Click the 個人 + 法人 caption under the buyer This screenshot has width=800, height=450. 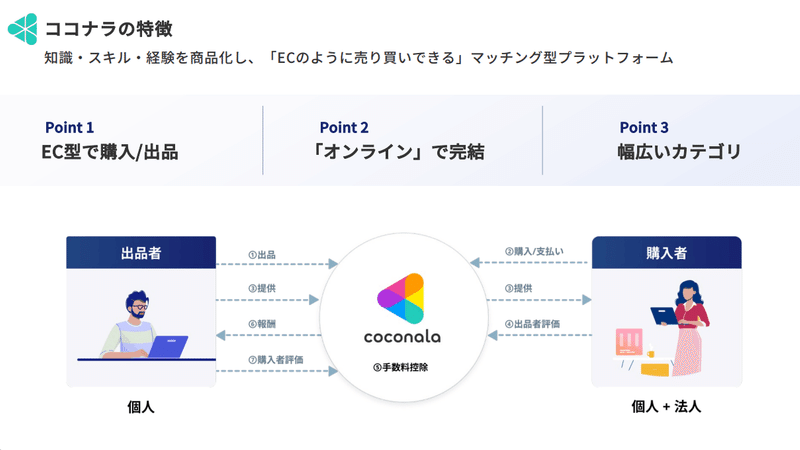pos(666,407)
